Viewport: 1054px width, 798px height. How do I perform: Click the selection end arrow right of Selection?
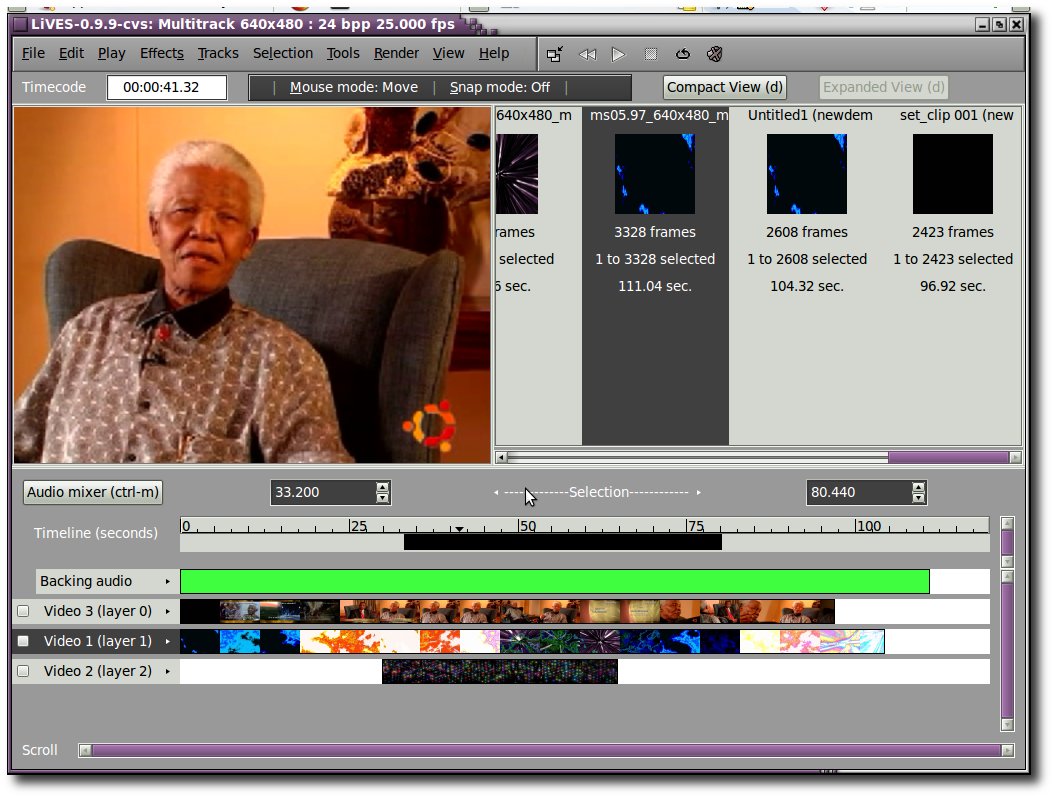click(x=698, y=493)
